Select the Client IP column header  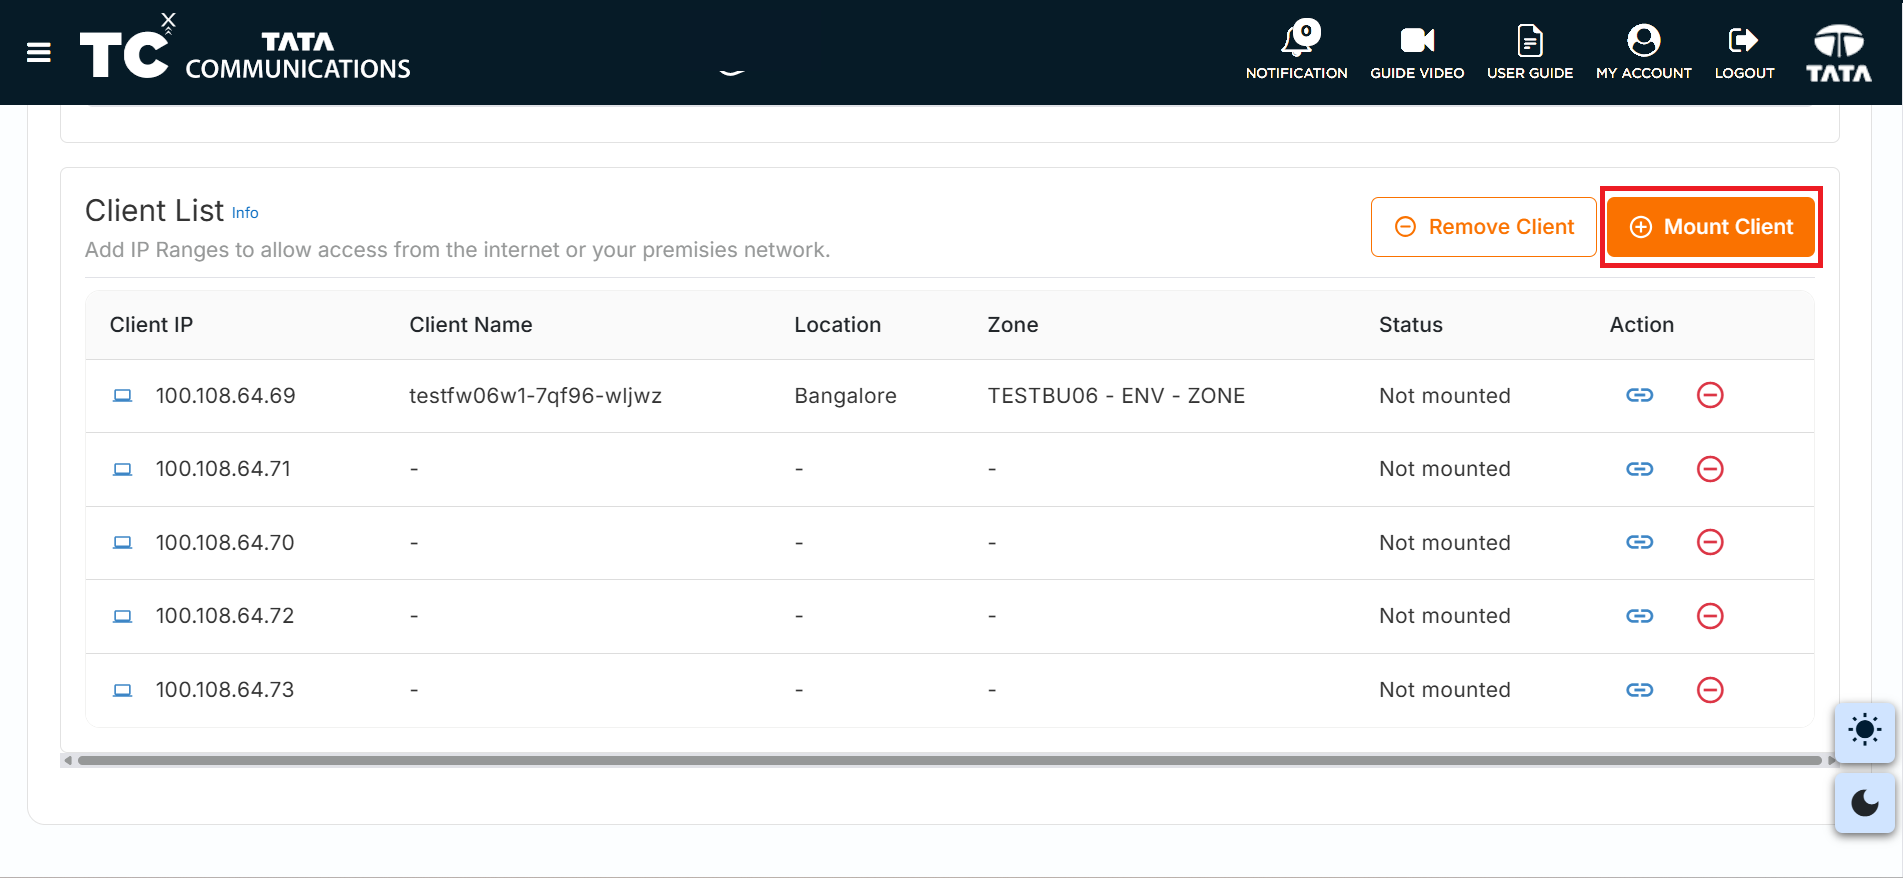(151, 325)
